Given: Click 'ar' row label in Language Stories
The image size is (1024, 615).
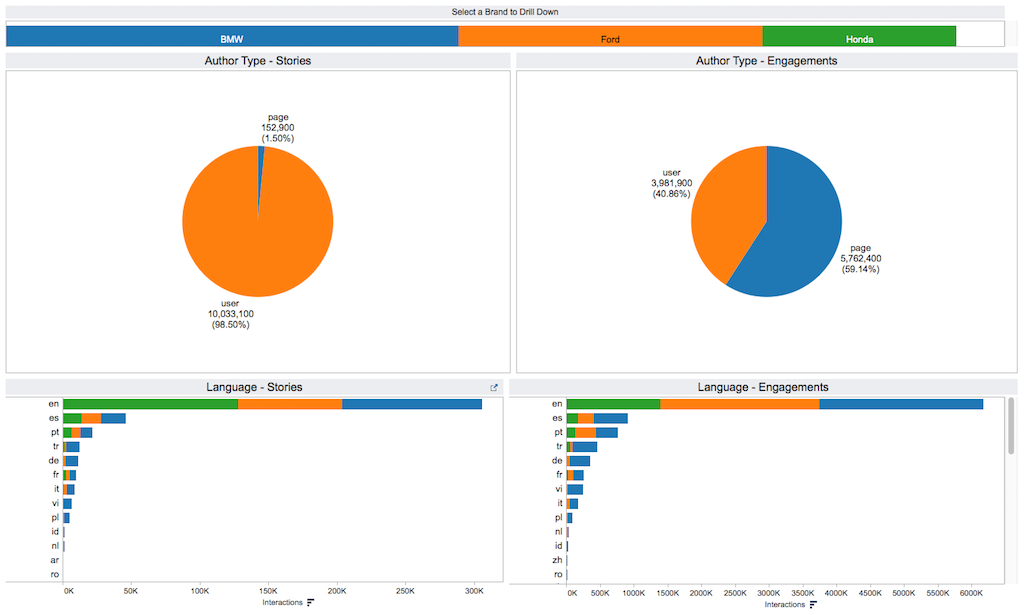Looking at the screenshot, I should [x=55, y=560].
